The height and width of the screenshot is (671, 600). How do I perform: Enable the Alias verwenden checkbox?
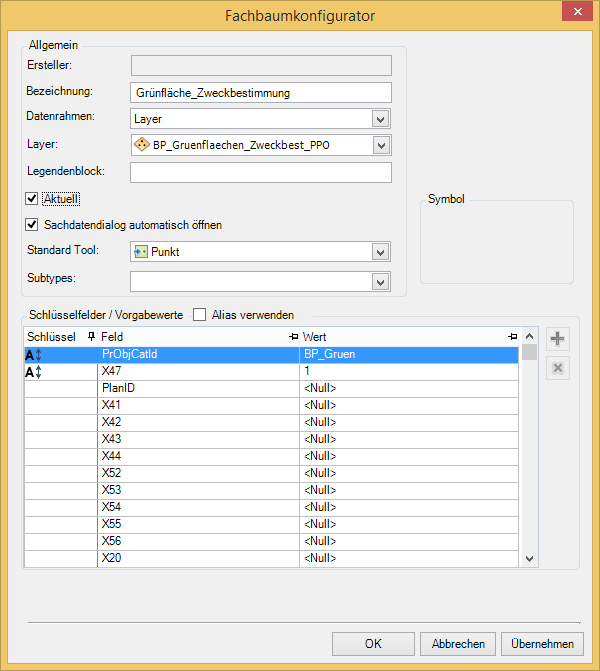point(199,314)
